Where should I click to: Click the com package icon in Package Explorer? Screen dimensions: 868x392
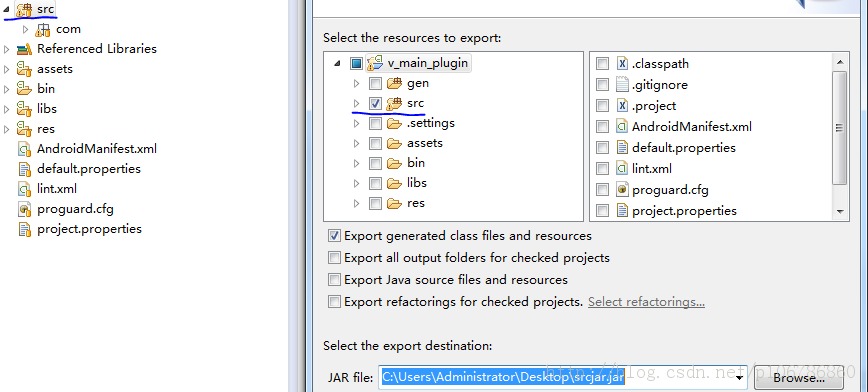click(x=43, y=29)
